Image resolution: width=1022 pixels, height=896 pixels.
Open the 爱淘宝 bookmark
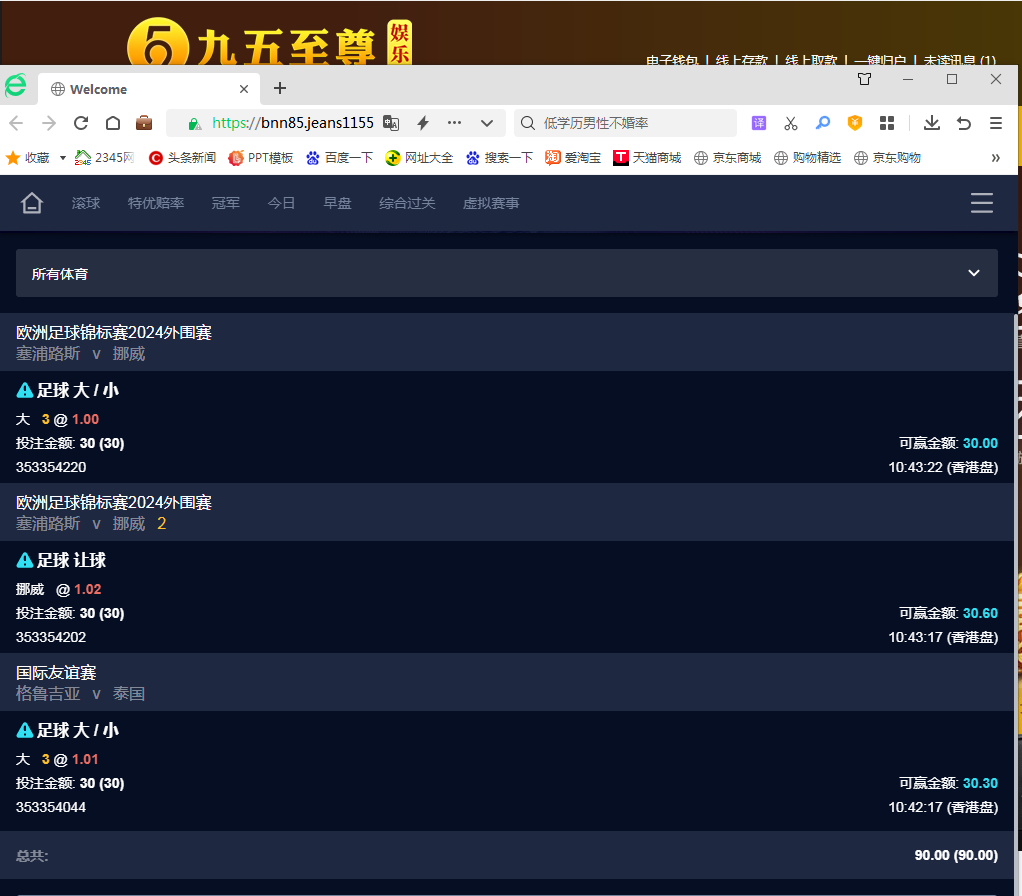(x=573, y=158)
